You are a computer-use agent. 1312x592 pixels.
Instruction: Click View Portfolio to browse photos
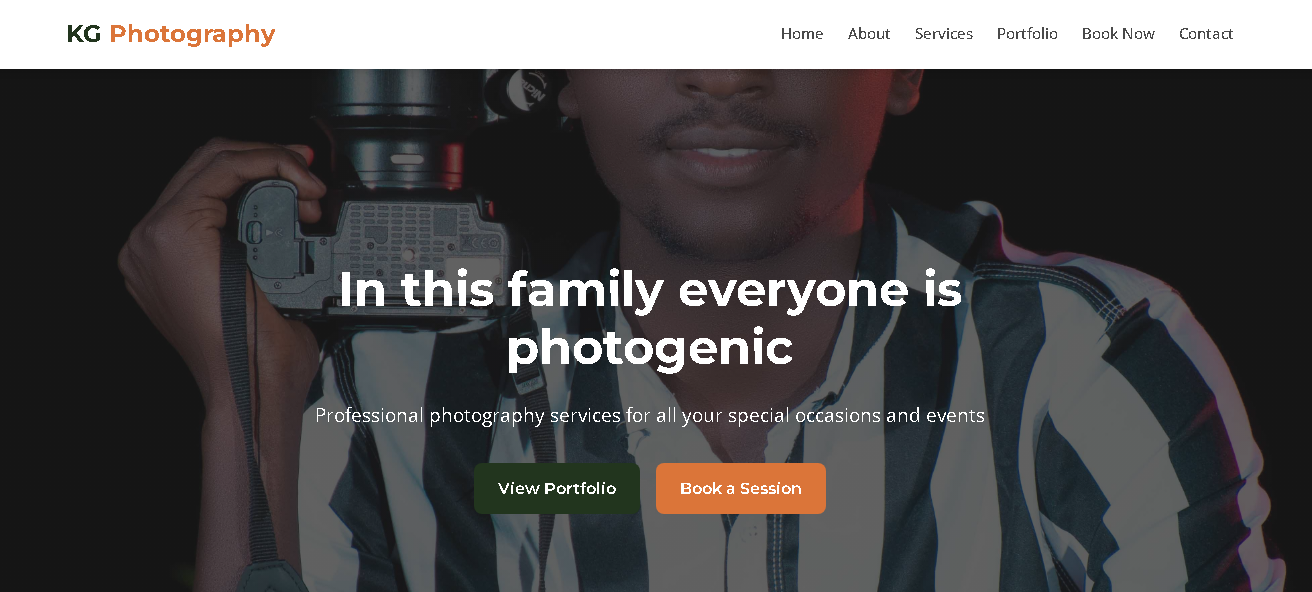pos(557,488)
